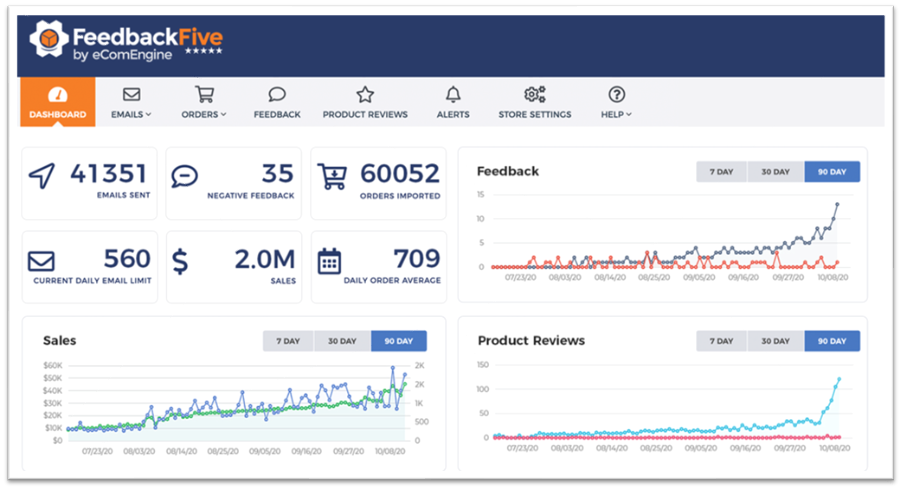The width and height of the screenshot is (902, 490).
Task: Open the Dashboard gauge icon
Action: pos(57,95)
